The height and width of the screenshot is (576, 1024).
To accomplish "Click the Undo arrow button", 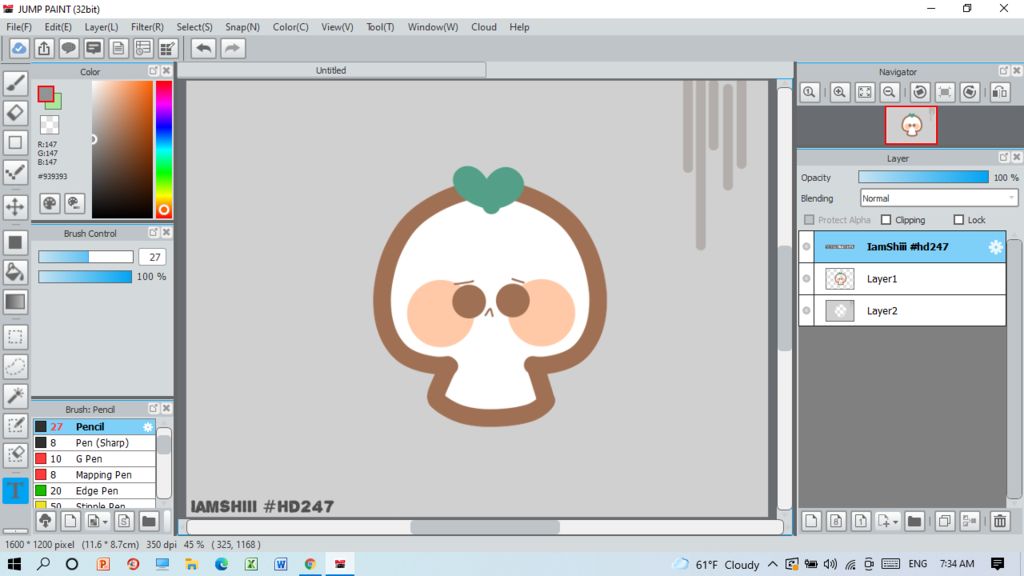I will (x=204, y=48).
